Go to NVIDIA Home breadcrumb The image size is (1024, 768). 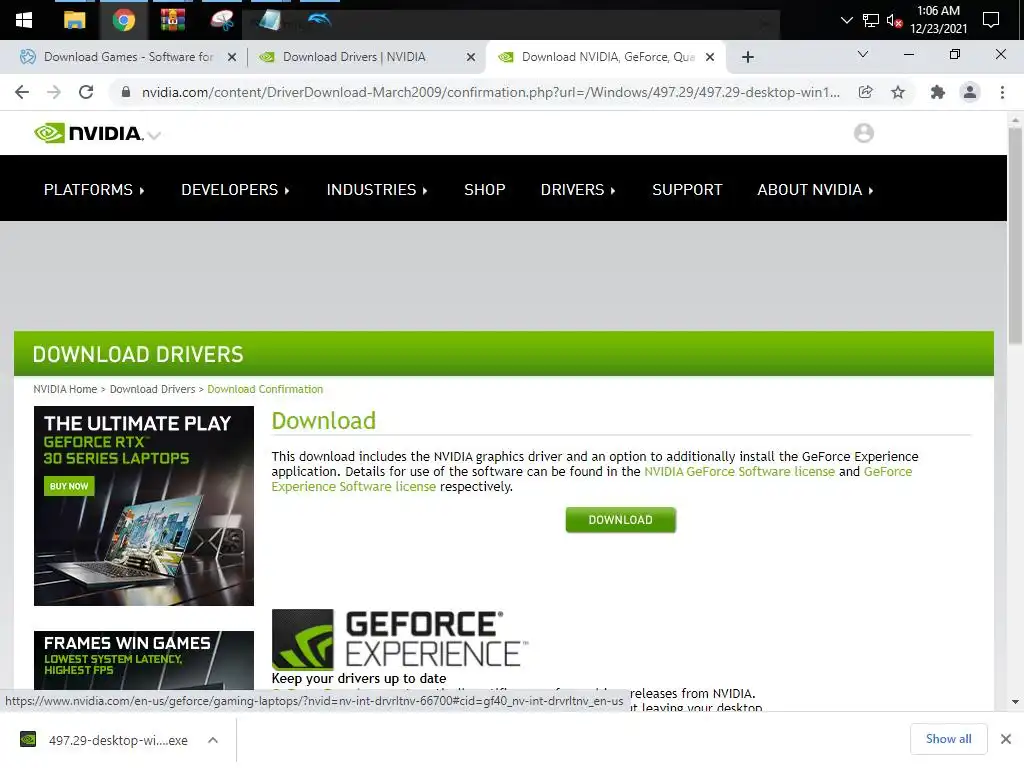[x=65, y=389]
